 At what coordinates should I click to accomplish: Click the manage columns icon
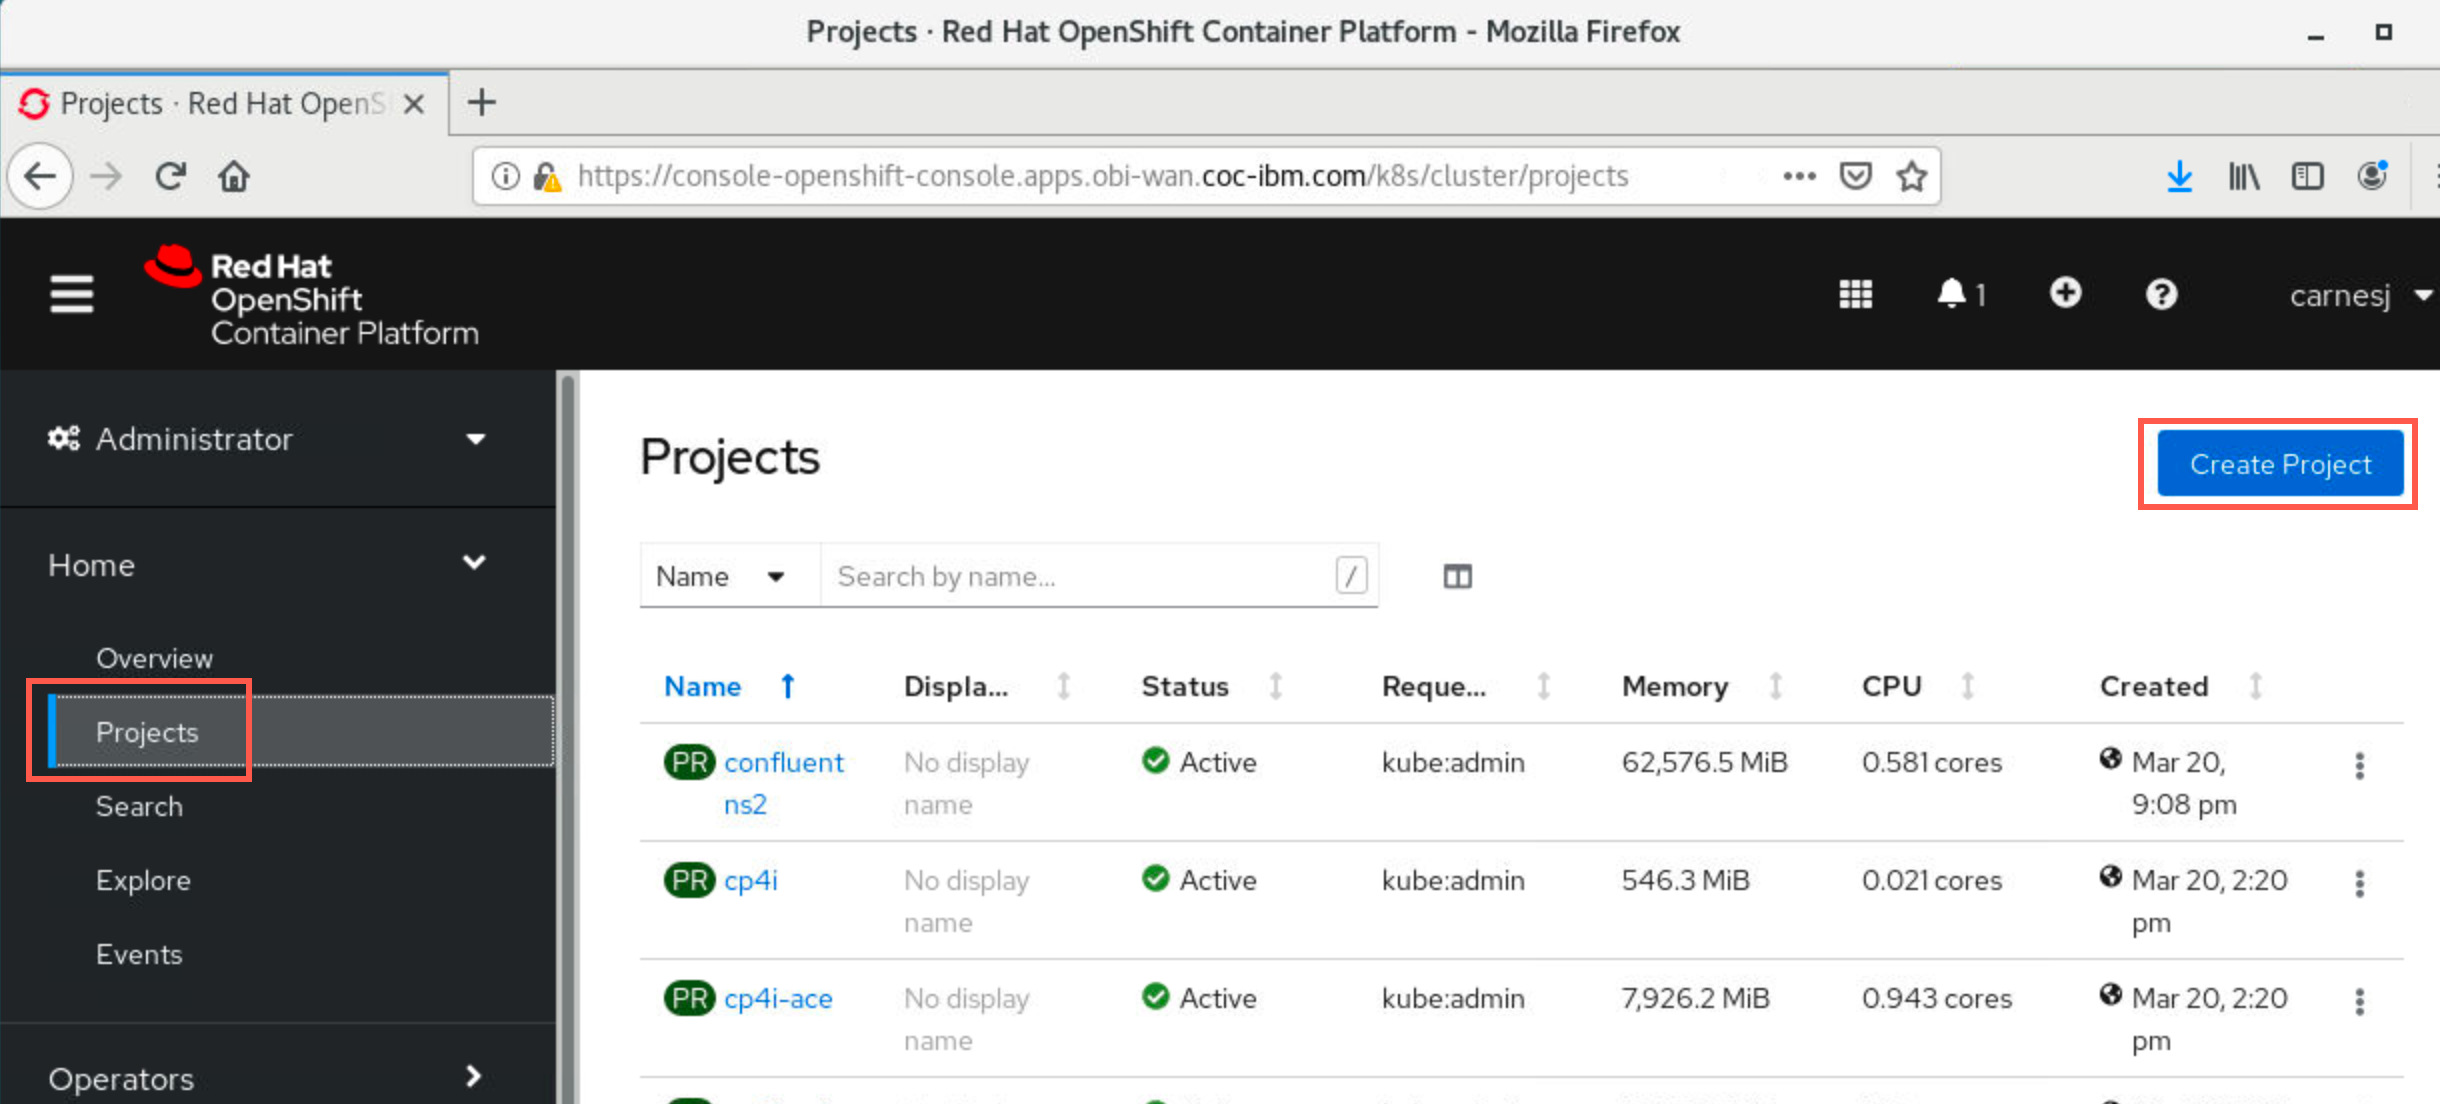pos(1457,577)
